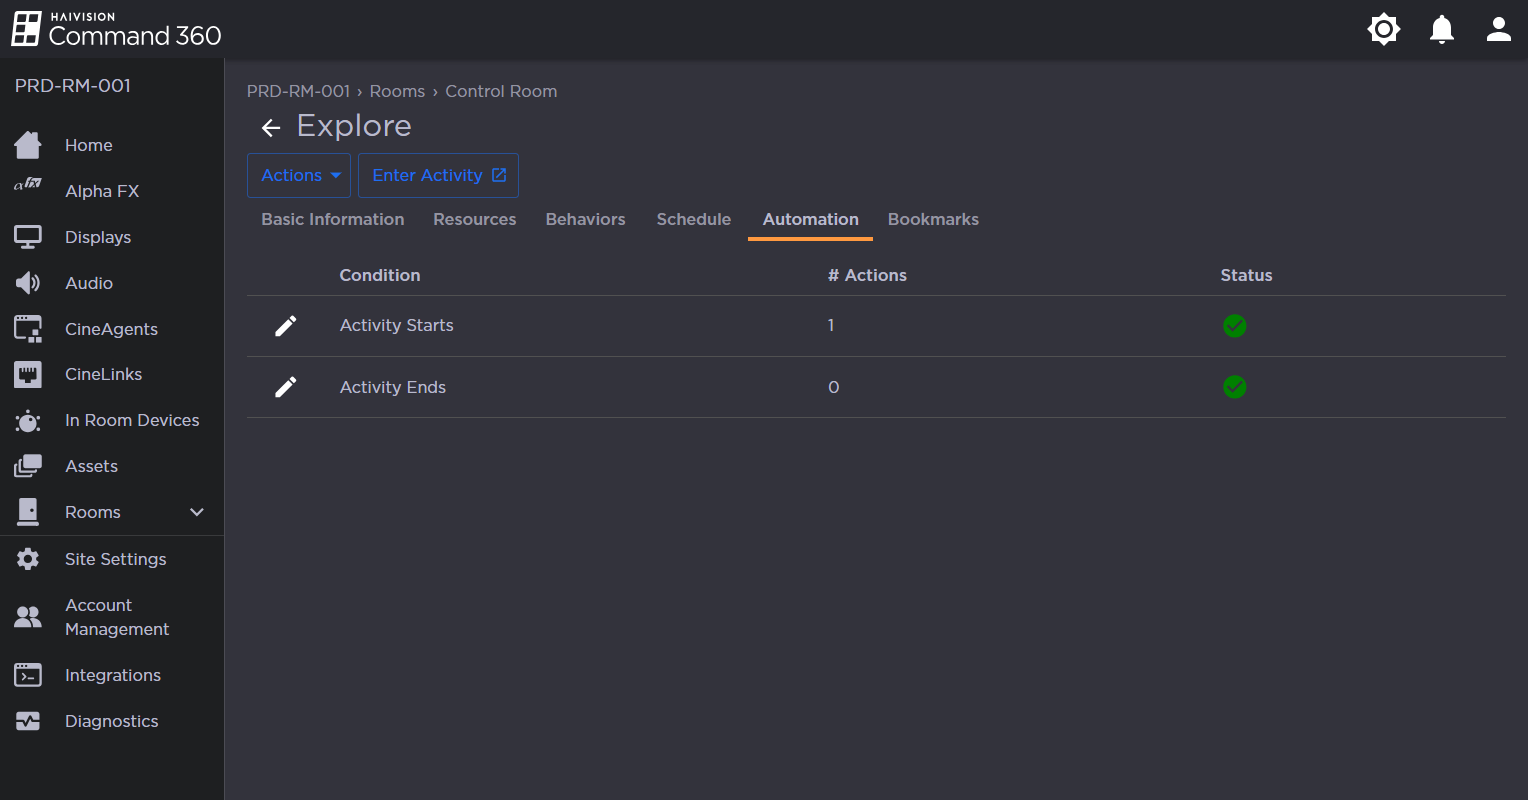Toggle status for Activity Starts
Image resolution: width=1528 pixels, height=800 pixels.
(x=1234, y=326)
